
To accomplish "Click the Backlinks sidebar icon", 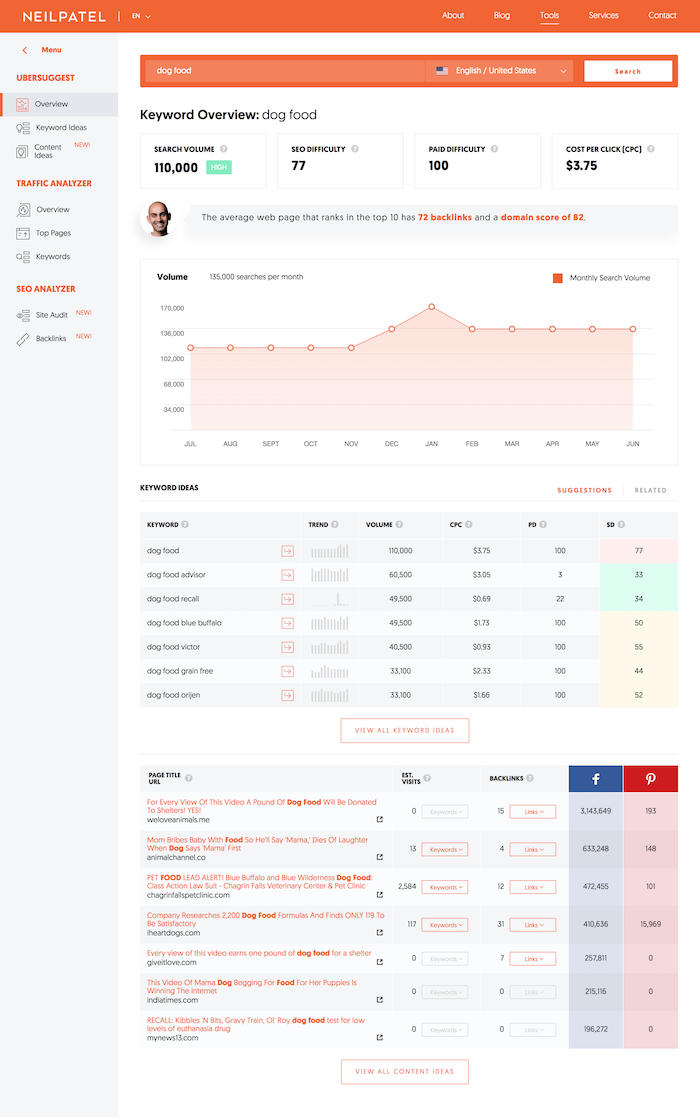I will coord(23,339).
